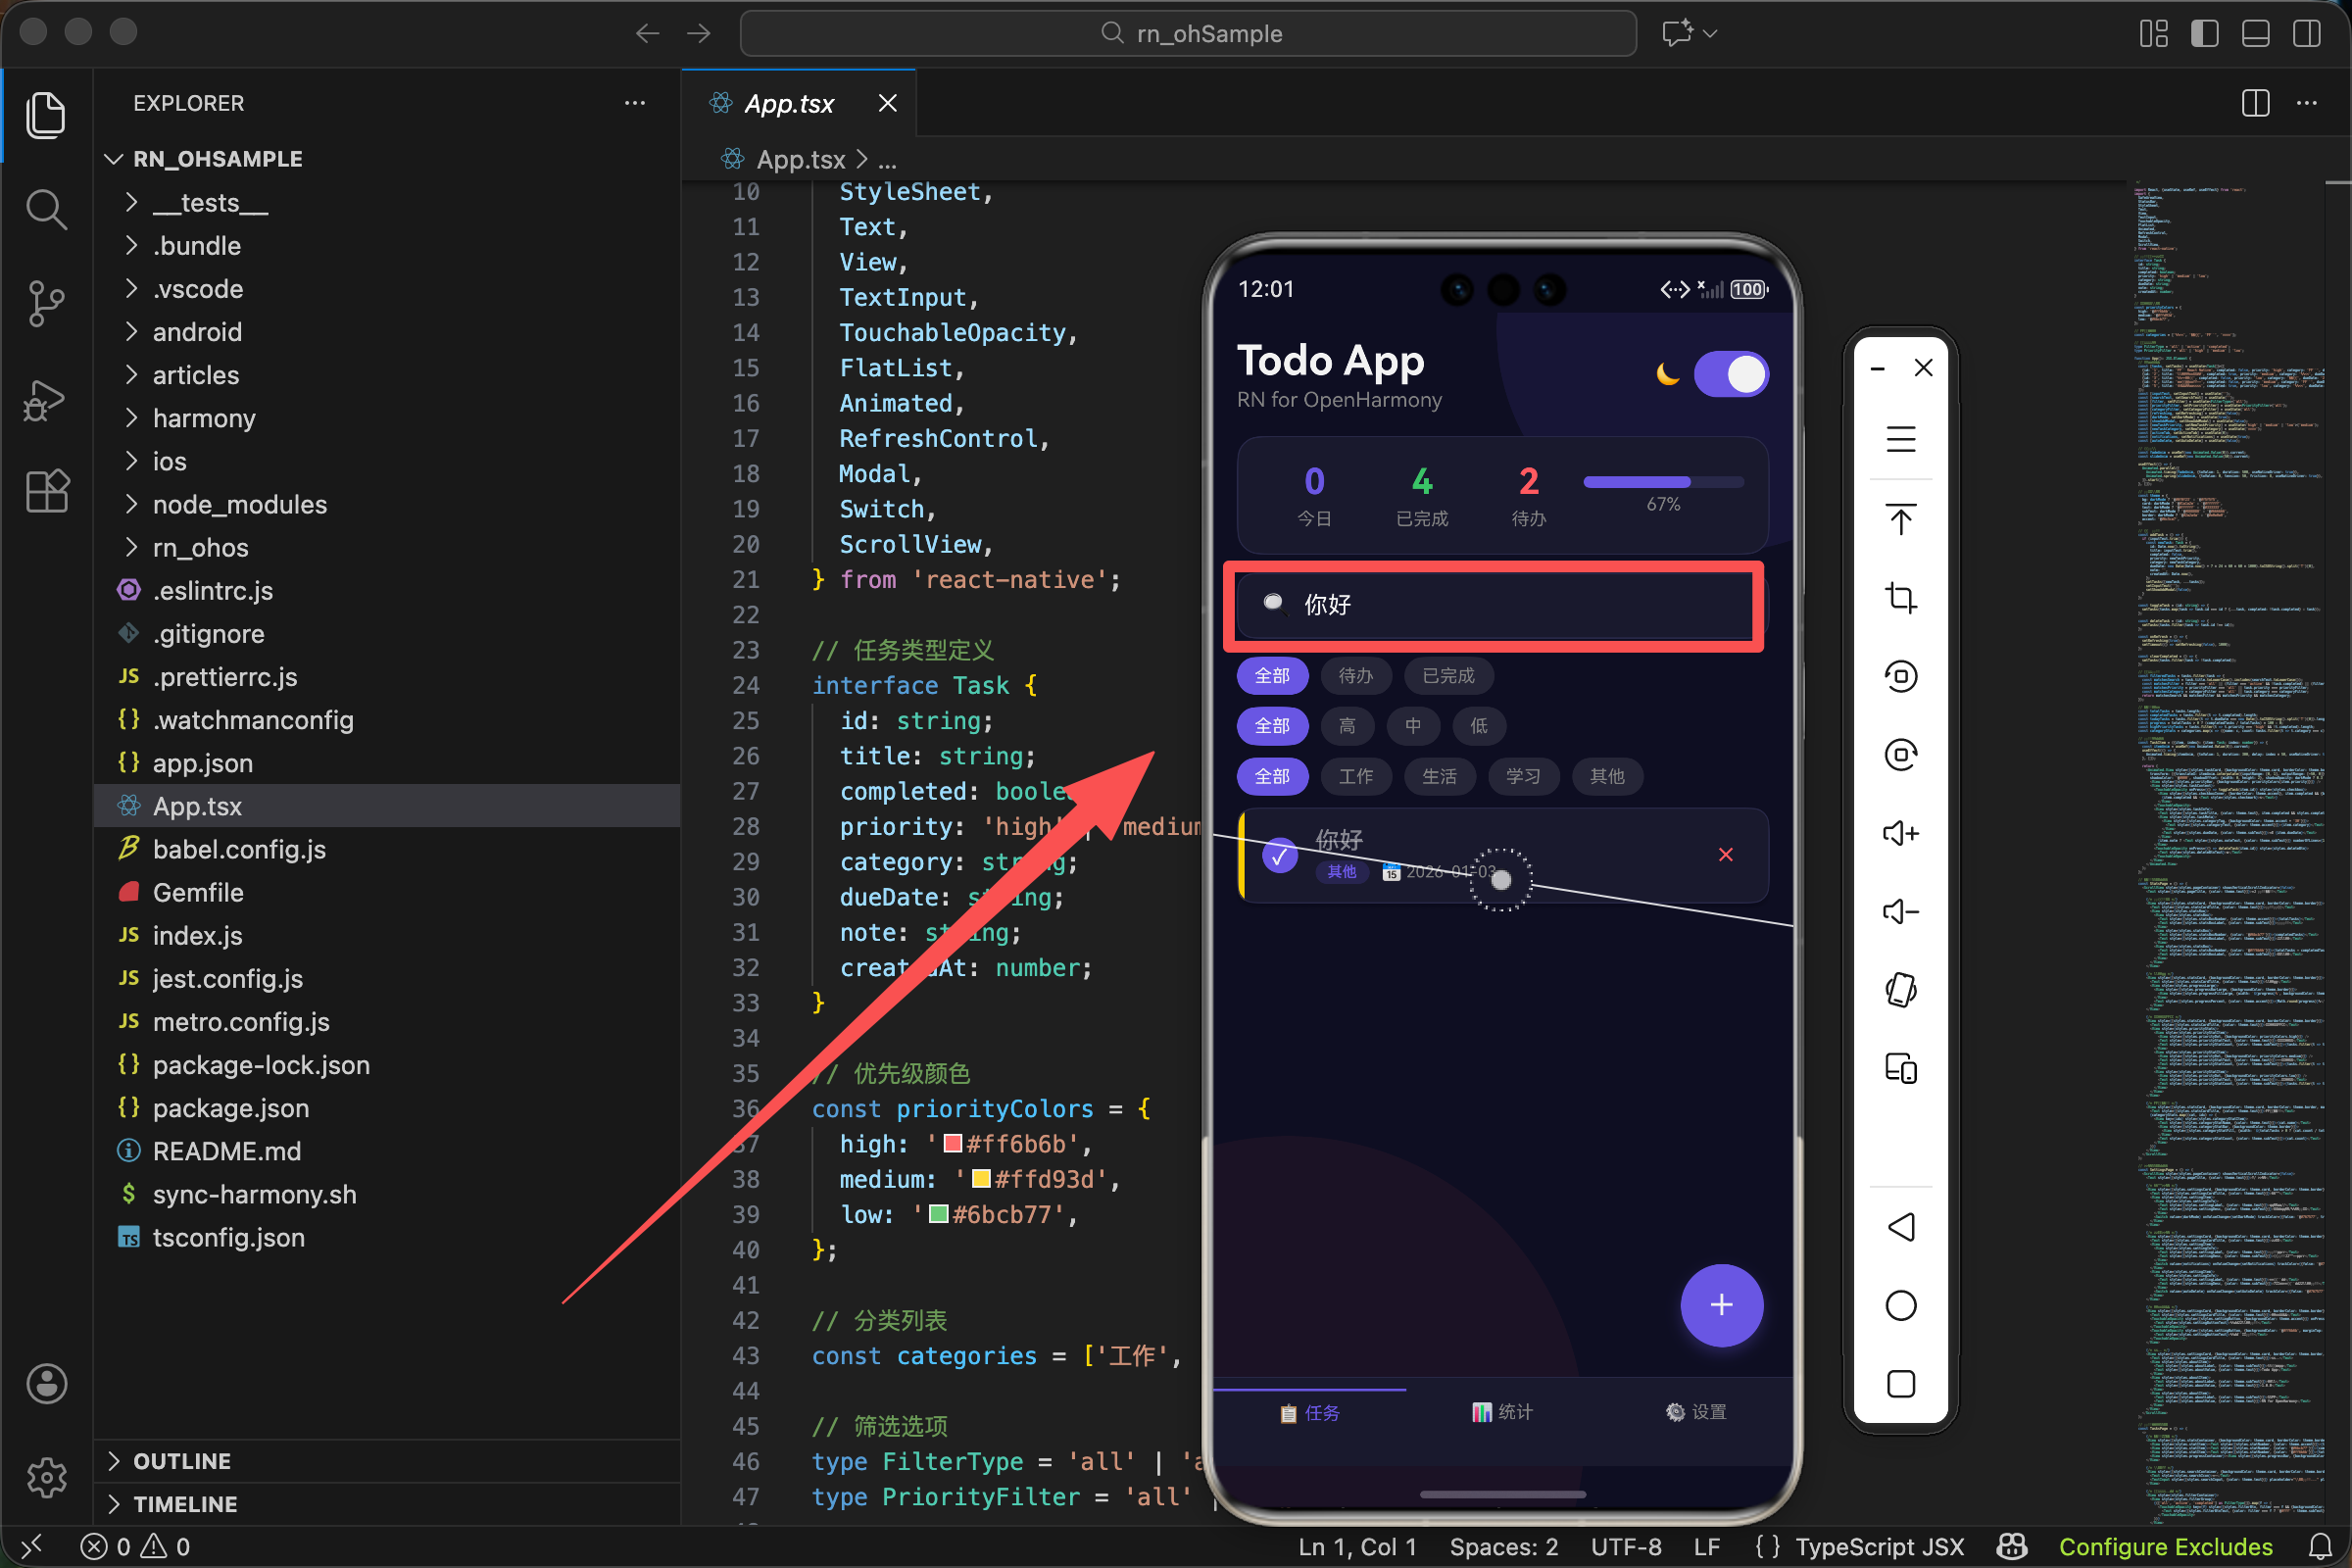The height and width of the screenshot is (1568, 2352).
Task: Click the emulator crop screenshot icon
Action: (1900, 598)
